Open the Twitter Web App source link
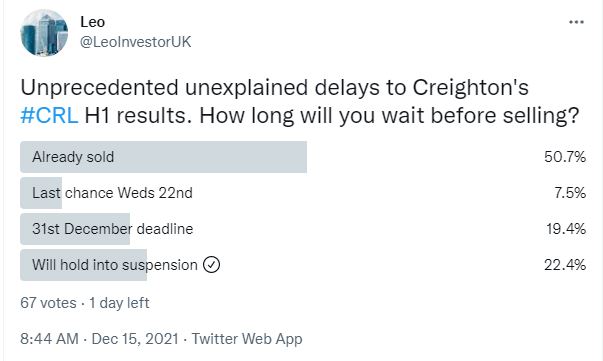This screenshot has width=603, height=361. pos(247,339)
